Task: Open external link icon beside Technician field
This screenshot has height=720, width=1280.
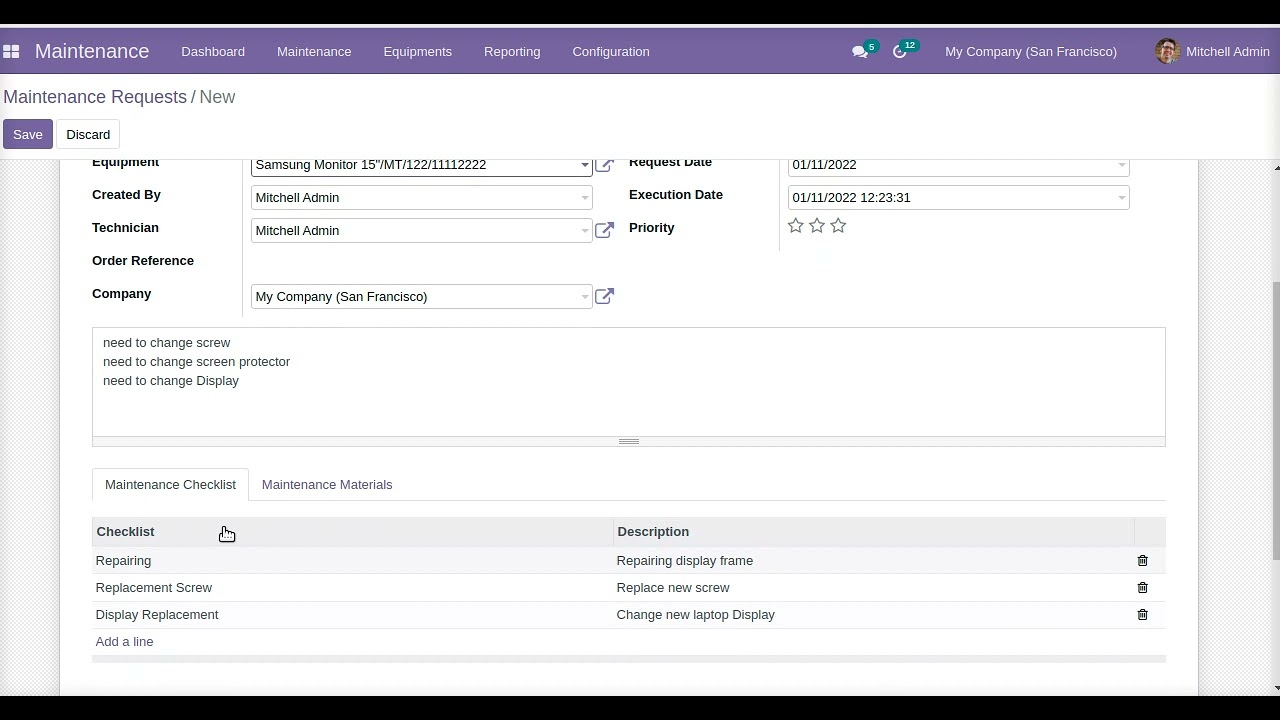Action: (x=604, y=230)
